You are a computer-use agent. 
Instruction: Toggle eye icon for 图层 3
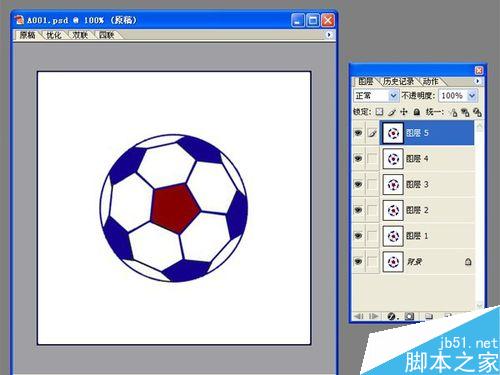358,184
